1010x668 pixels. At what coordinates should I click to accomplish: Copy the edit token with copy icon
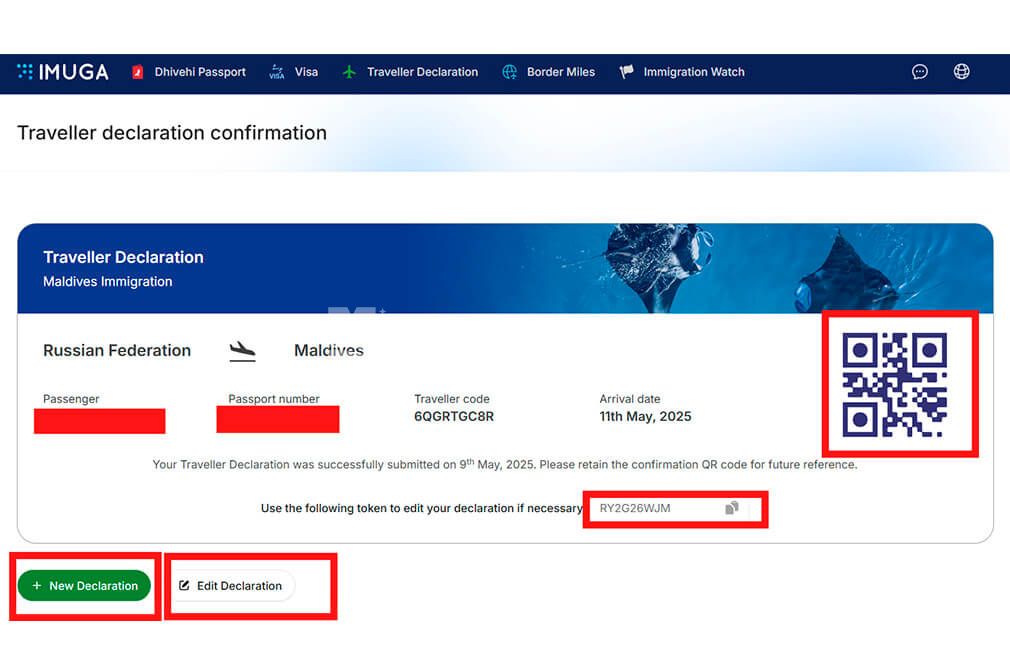click(x=732, y=508)
